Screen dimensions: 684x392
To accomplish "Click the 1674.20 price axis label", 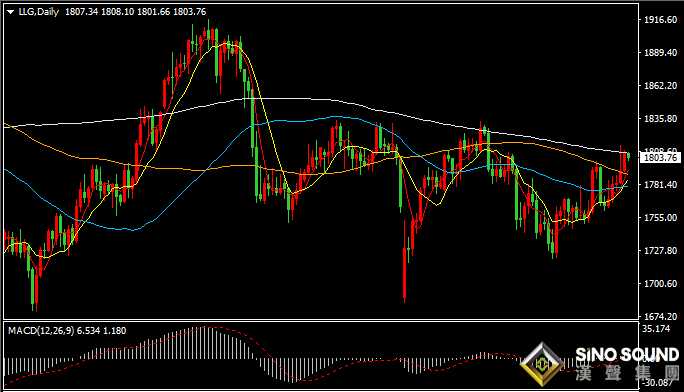I will (x=660, y=317).
